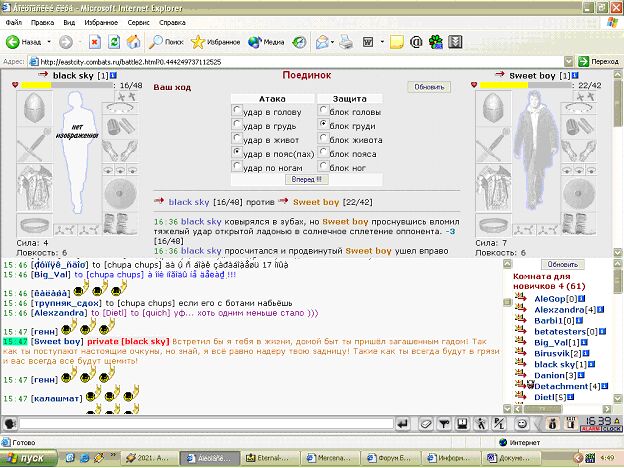The height and width of the screenshot is (468, 624).
Task: Open Вид menu
Action: 69,23
